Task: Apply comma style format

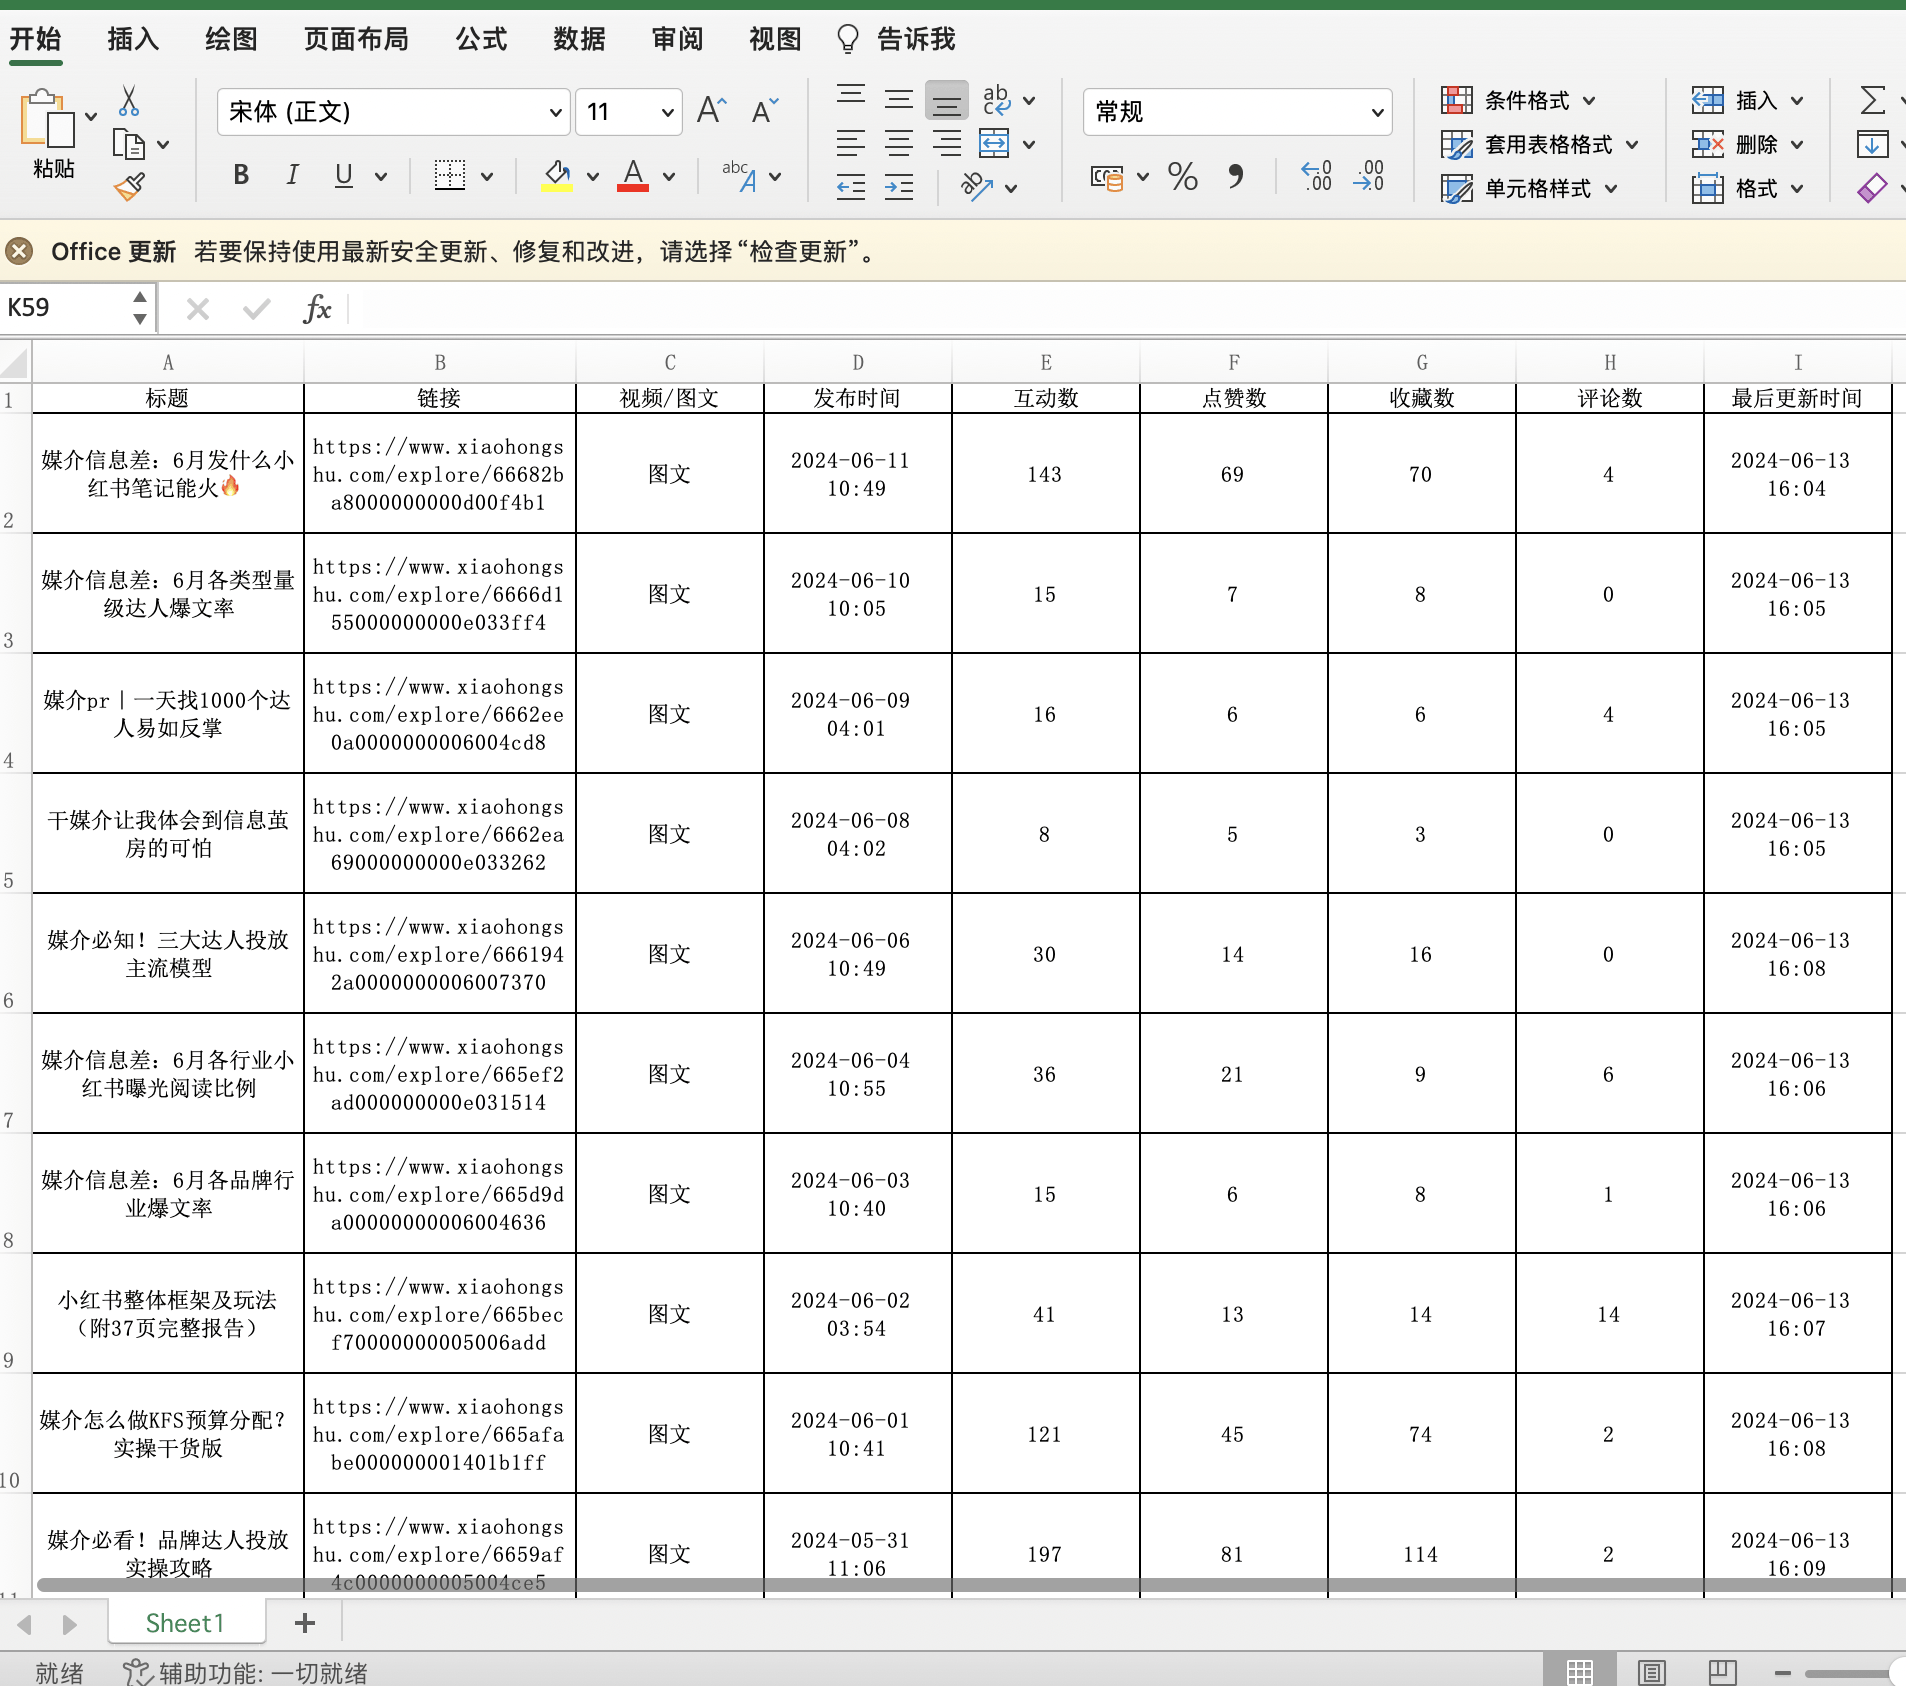Action: pos(1236,176)
